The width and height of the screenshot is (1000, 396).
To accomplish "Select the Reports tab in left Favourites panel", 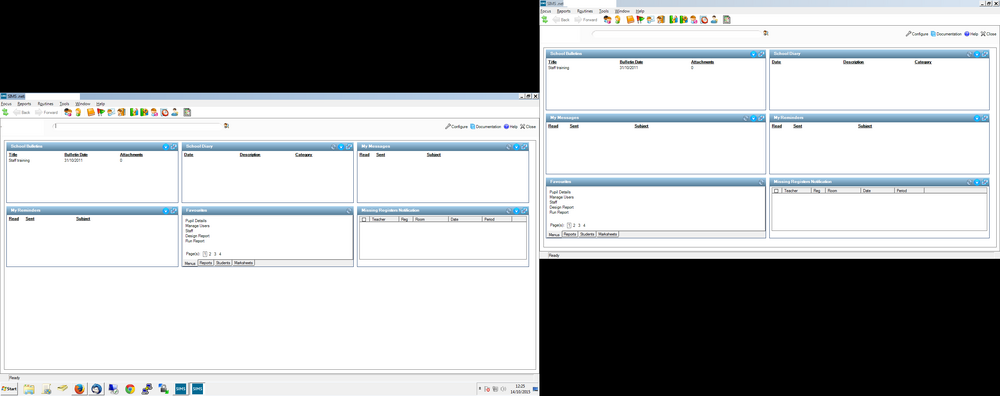I will (205, 263).
